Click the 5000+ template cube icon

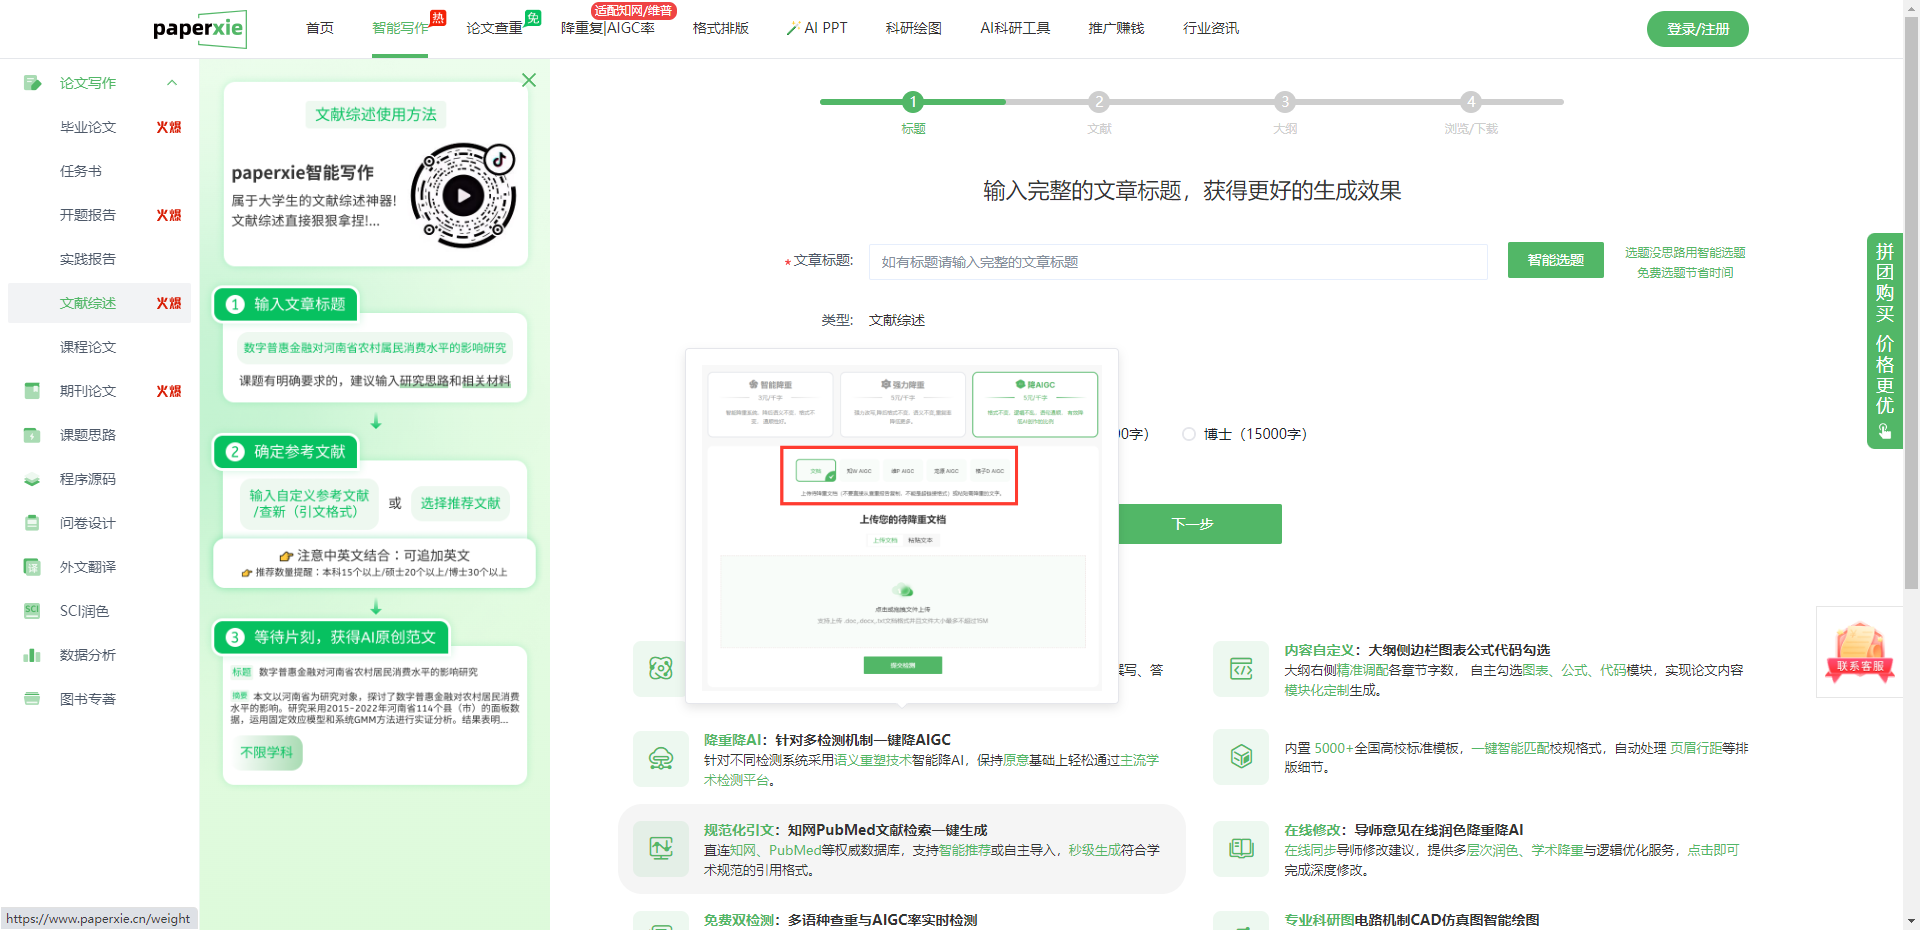click(x=1241, y=756)
